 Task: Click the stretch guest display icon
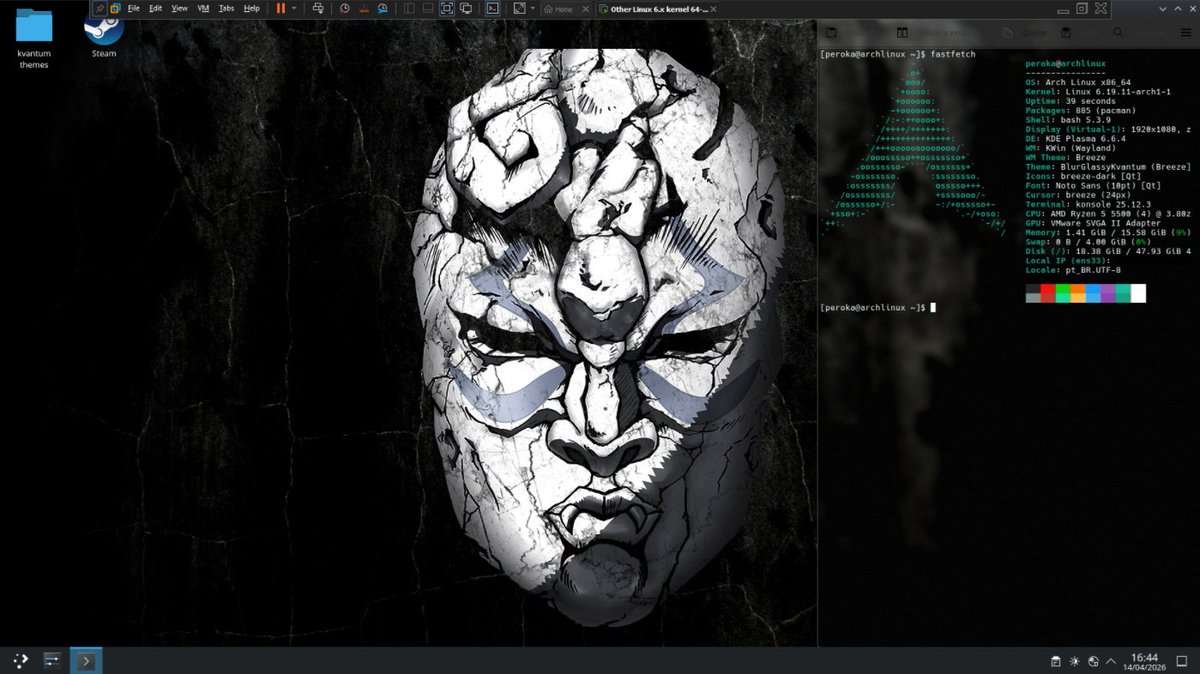(519, 8)
